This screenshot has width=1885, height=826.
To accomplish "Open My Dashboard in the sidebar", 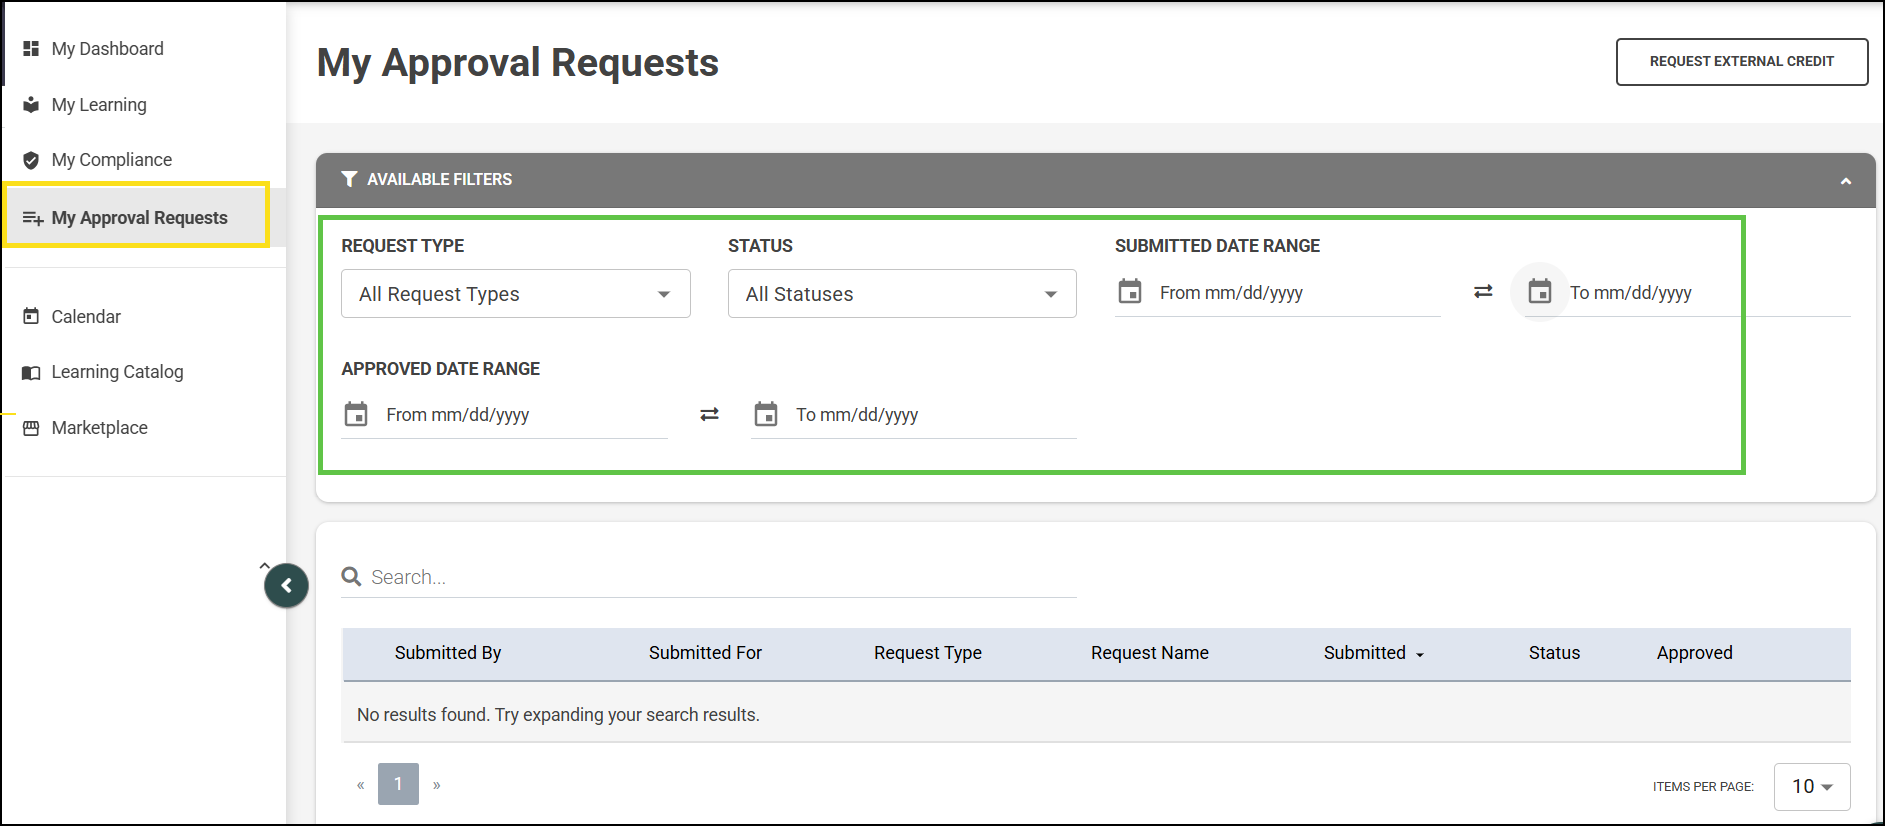I will click(x=107, y=49).
